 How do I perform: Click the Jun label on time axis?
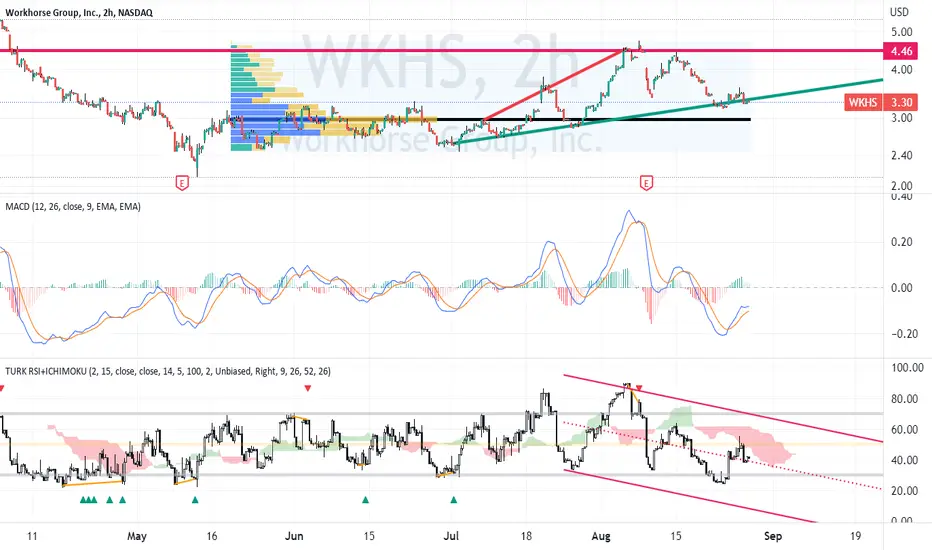pyautogui.click(x=294, y=536)
